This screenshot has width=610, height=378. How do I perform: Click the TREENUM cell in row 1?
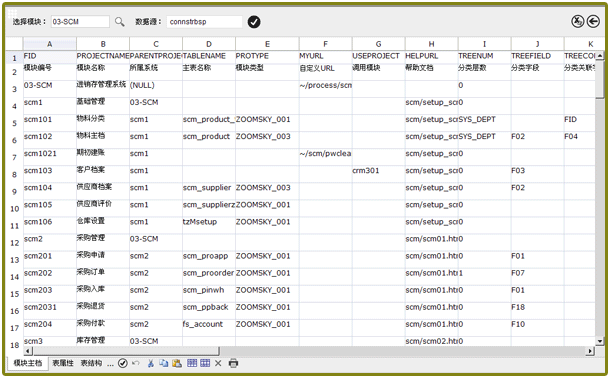click(484, 56)
